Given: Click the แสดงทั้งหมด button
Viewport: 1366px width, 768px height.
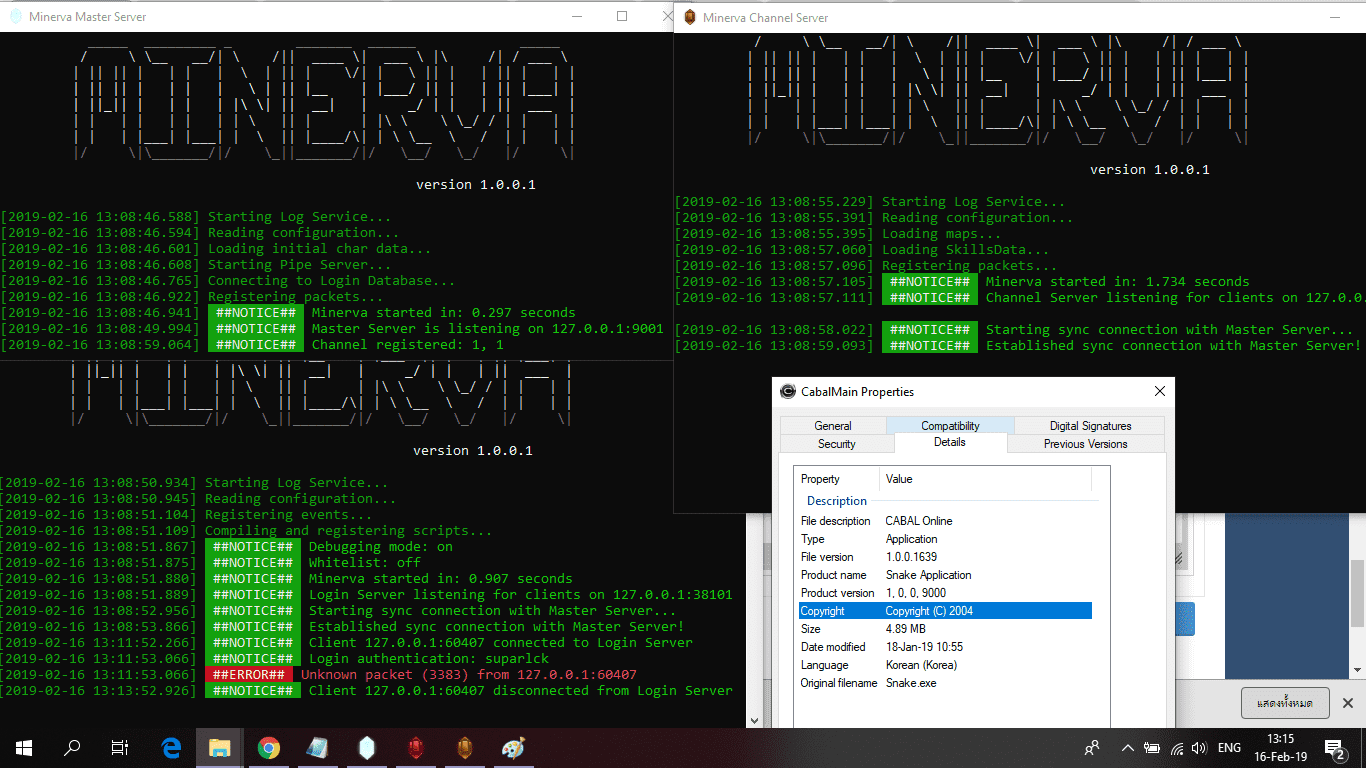Looking at the screenshot, I should [x=1285, y=703].
